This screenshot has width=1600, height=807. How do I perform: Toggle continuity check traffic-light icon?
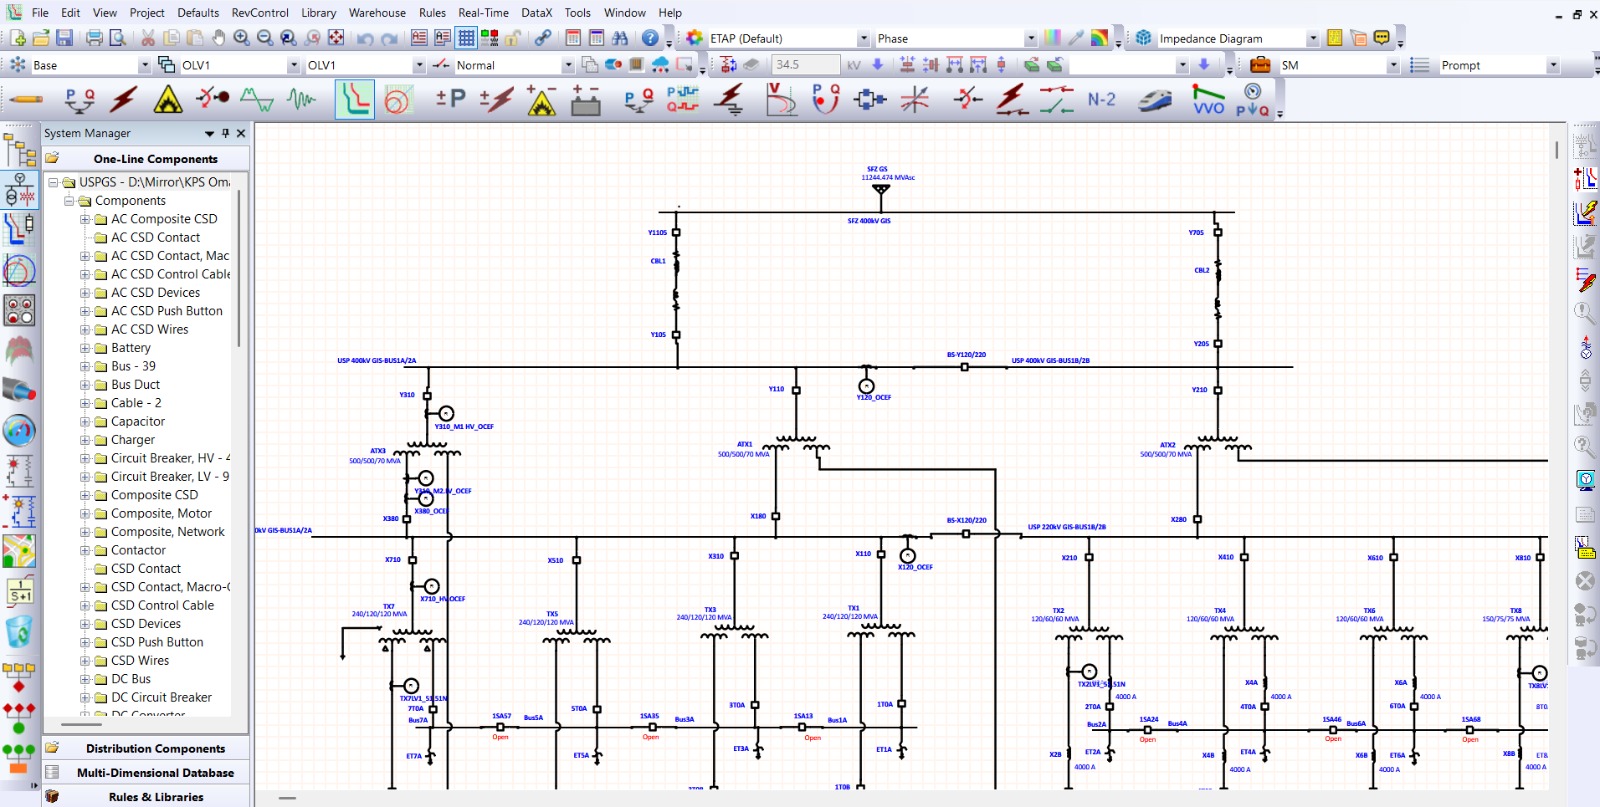pos(489,38)
